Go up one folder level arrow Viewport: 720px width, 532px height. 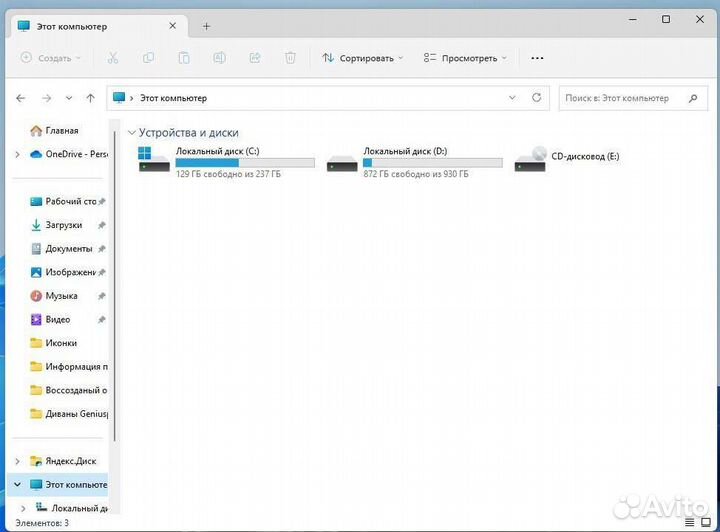point(91,98)
